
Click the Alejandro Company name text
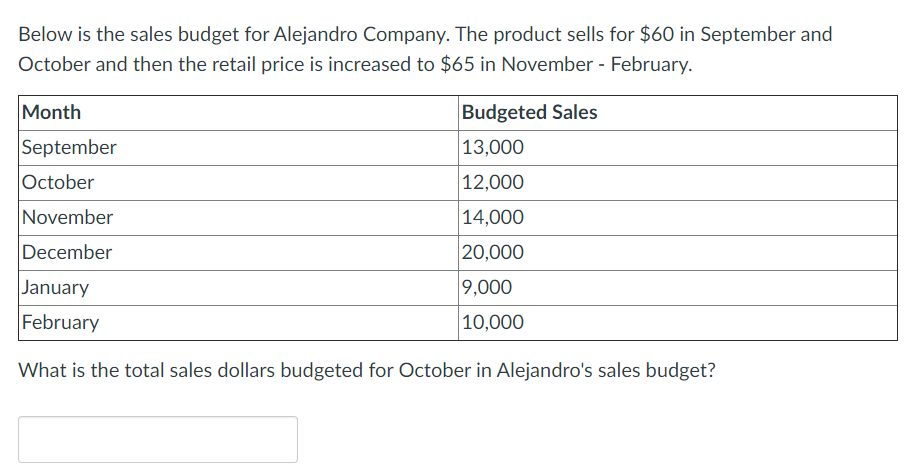point(361,35)
